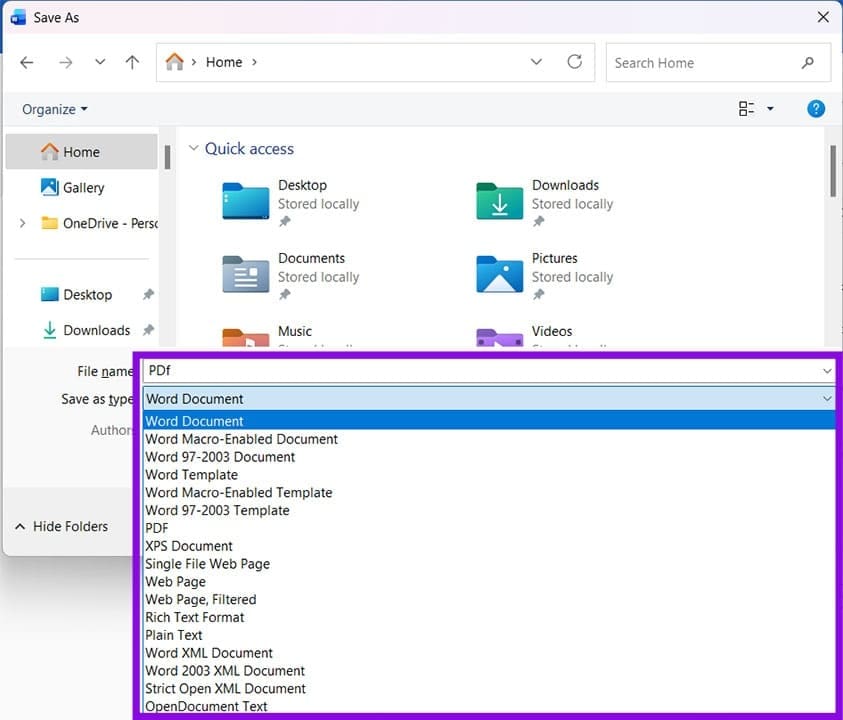Open recent locations chevron next to forward arrow
The height and width of the screenshot is (720, 843).
(100, 62)
